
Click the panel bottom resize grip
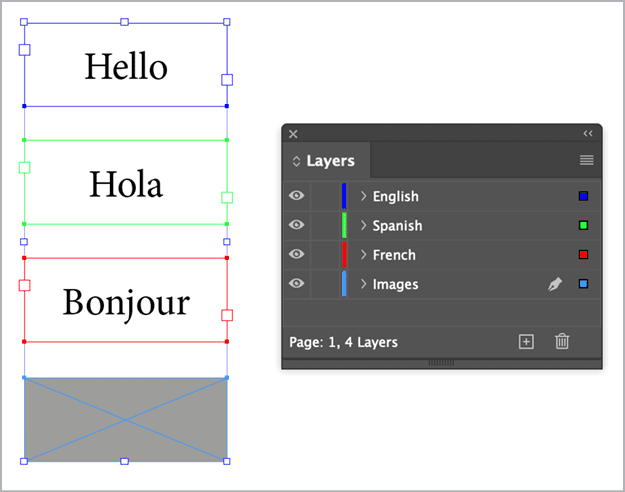pos(441,363)
